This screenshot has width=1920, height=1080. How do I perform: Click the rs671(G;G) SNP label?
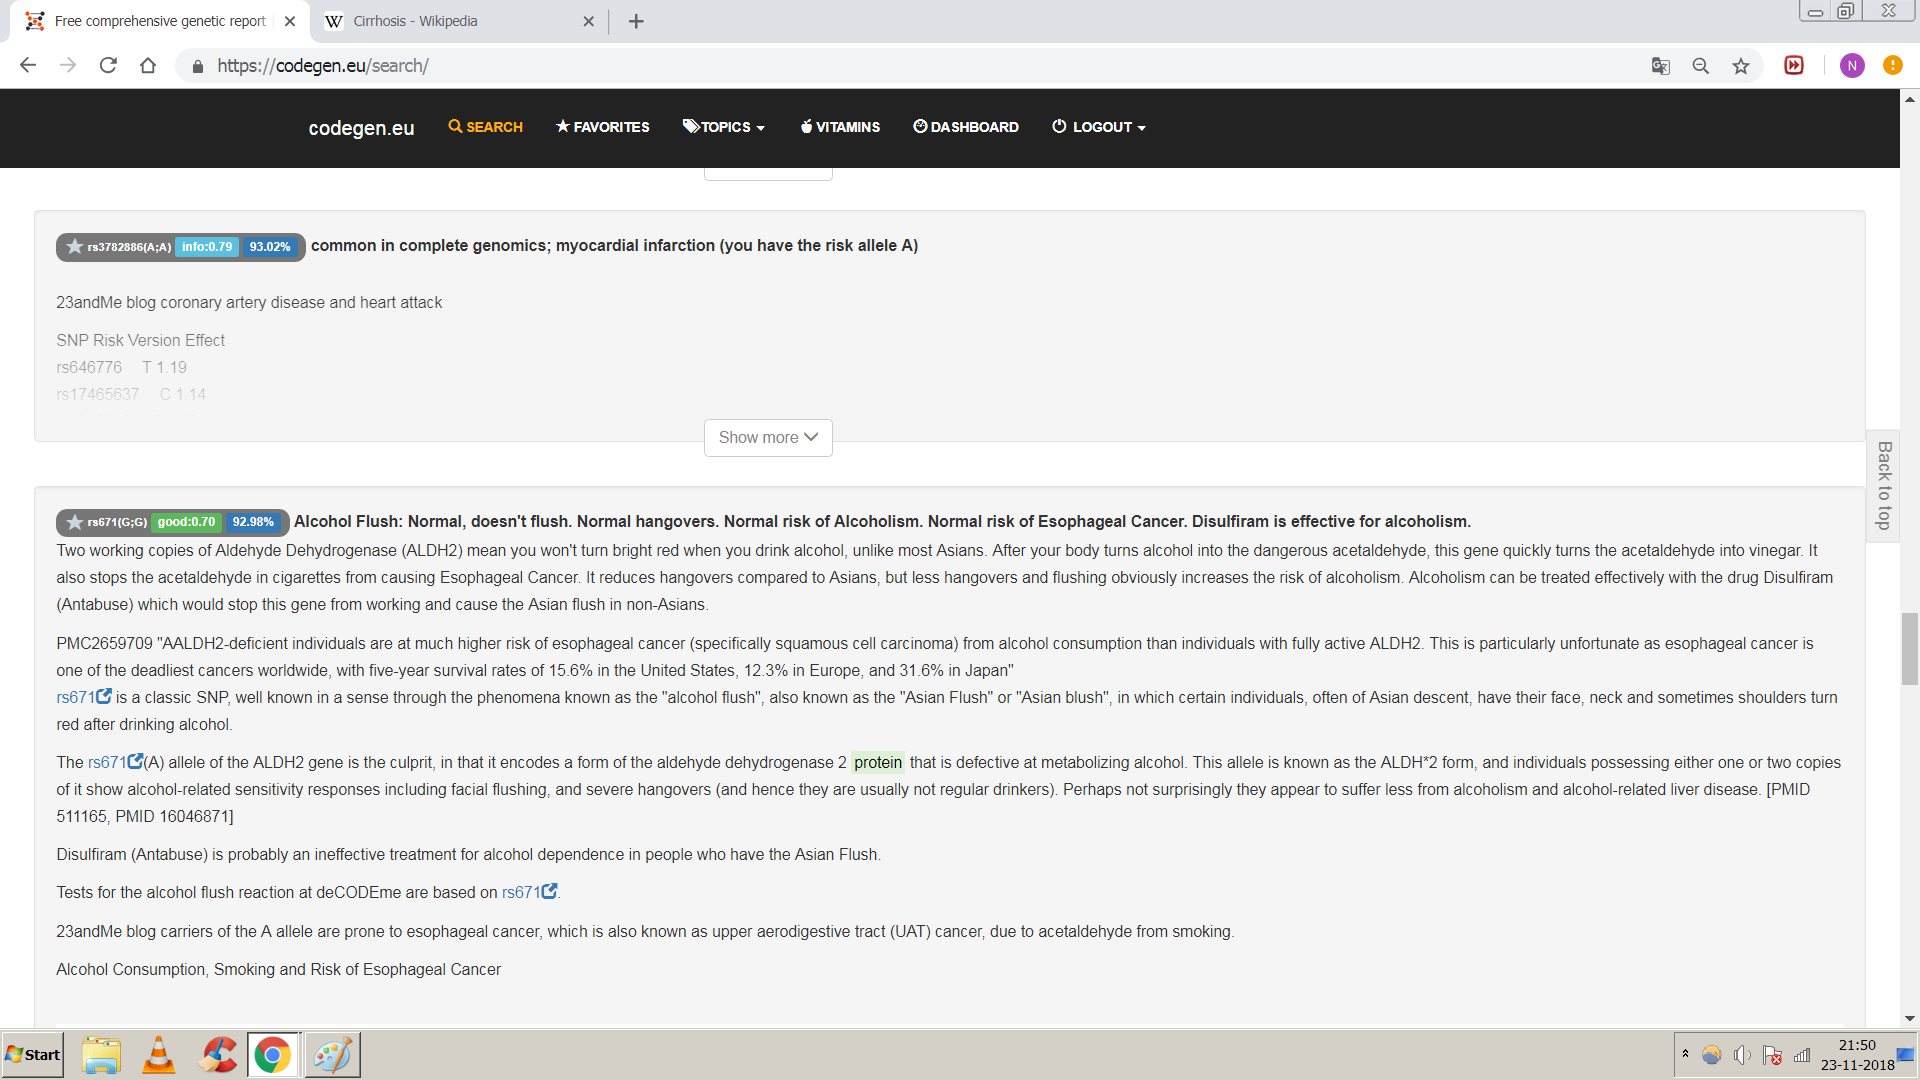click(117, 522)
